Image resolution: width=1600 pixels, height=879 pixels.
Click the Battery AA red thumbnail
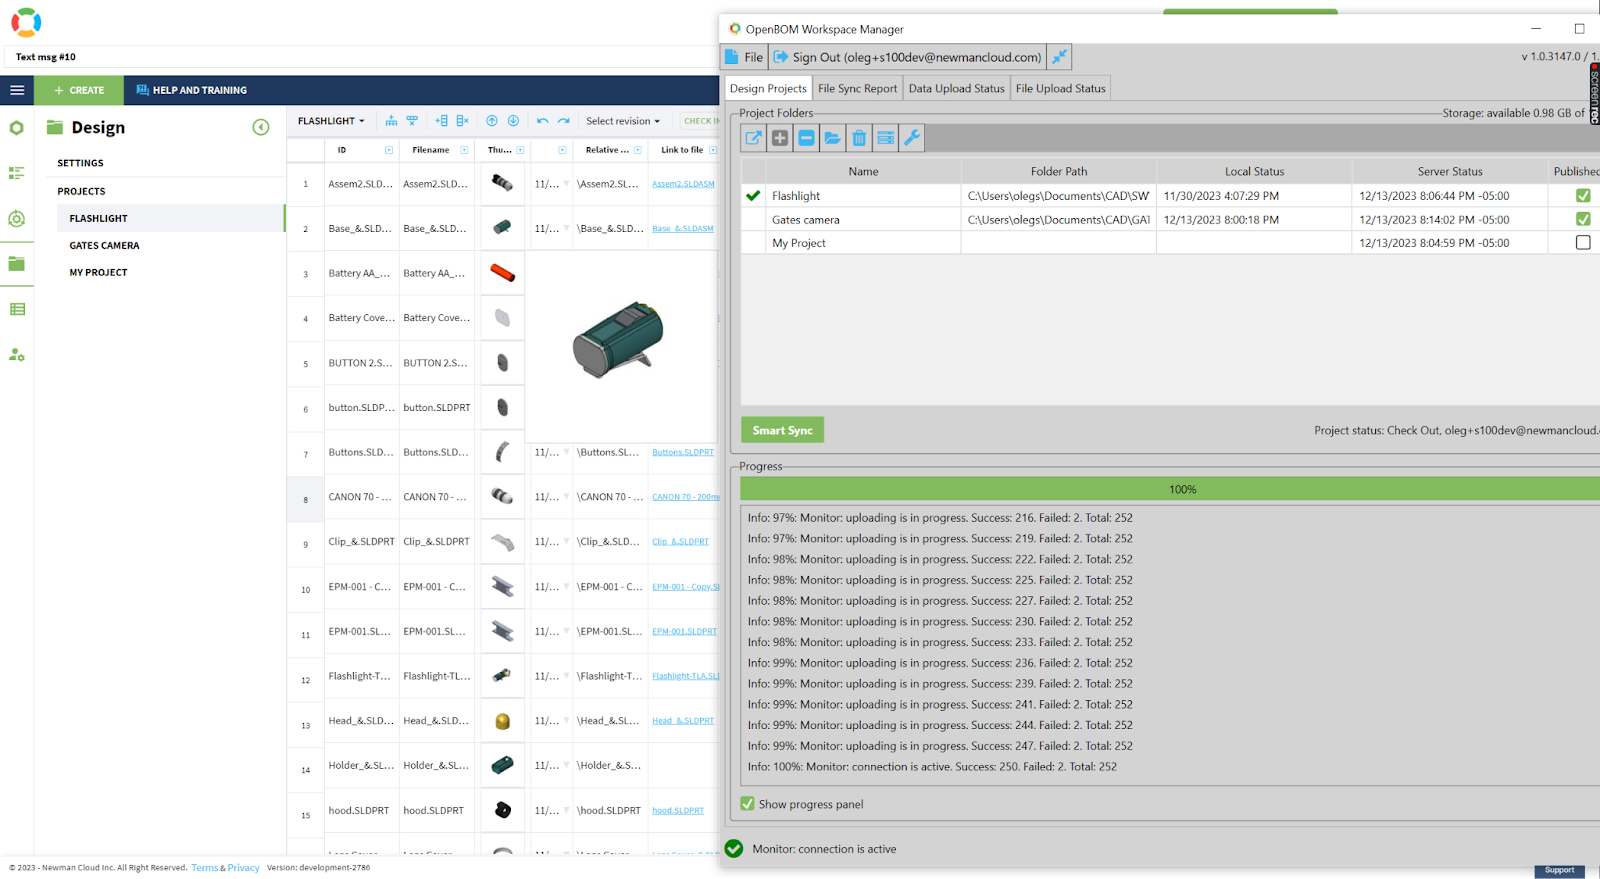pyautogui.click(x=503, y=273)
